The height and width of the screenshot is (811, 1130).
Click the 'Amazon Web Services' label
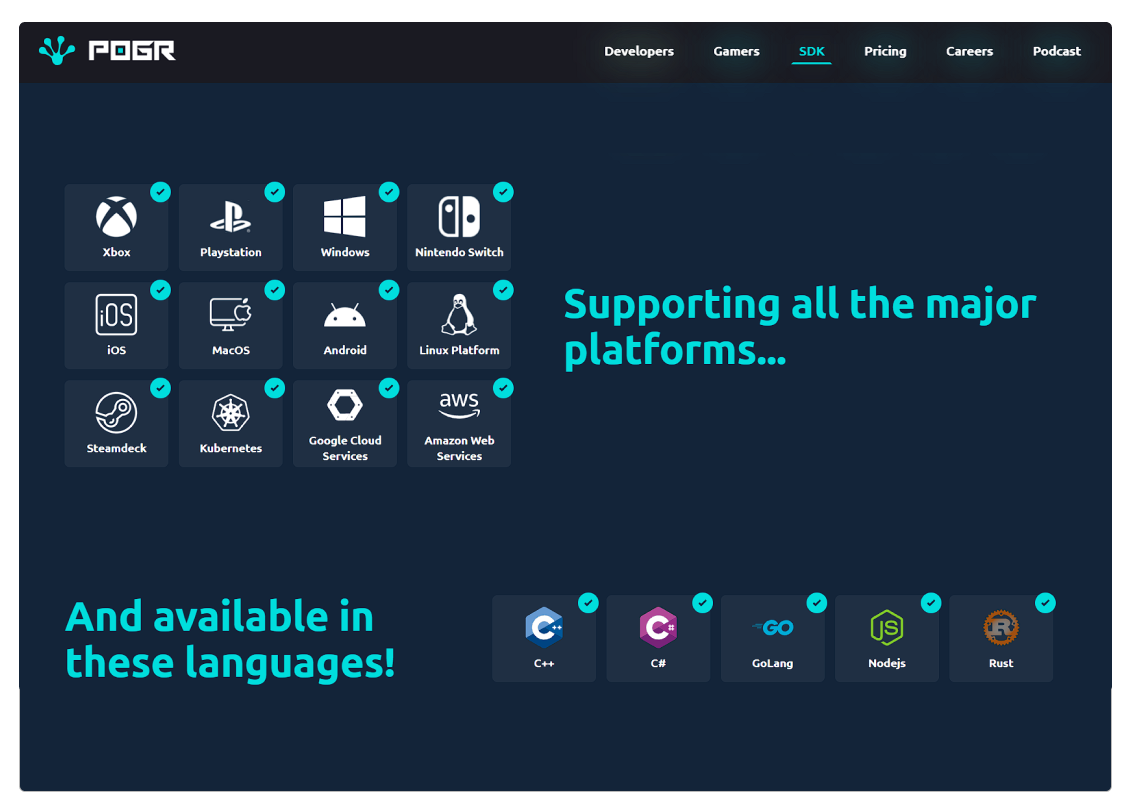(459, 448)
